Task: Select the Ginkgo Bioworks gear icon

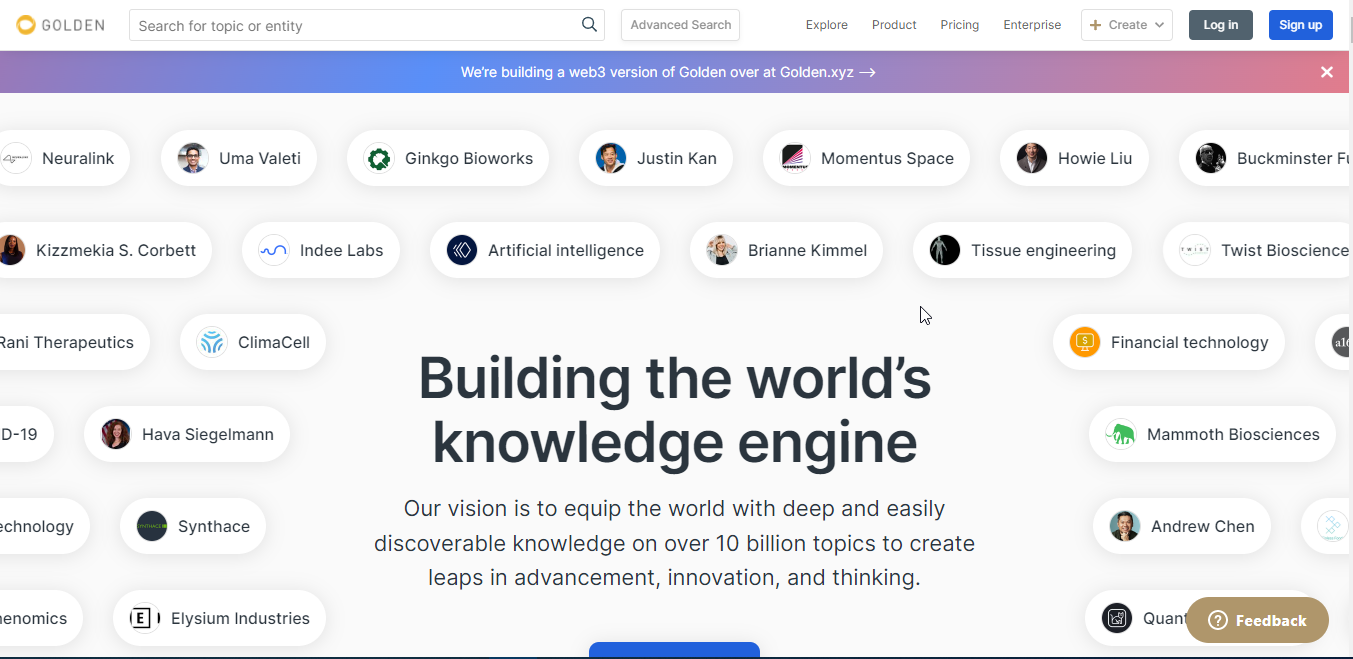Action: pyautogui.click(x=378, y=158)
